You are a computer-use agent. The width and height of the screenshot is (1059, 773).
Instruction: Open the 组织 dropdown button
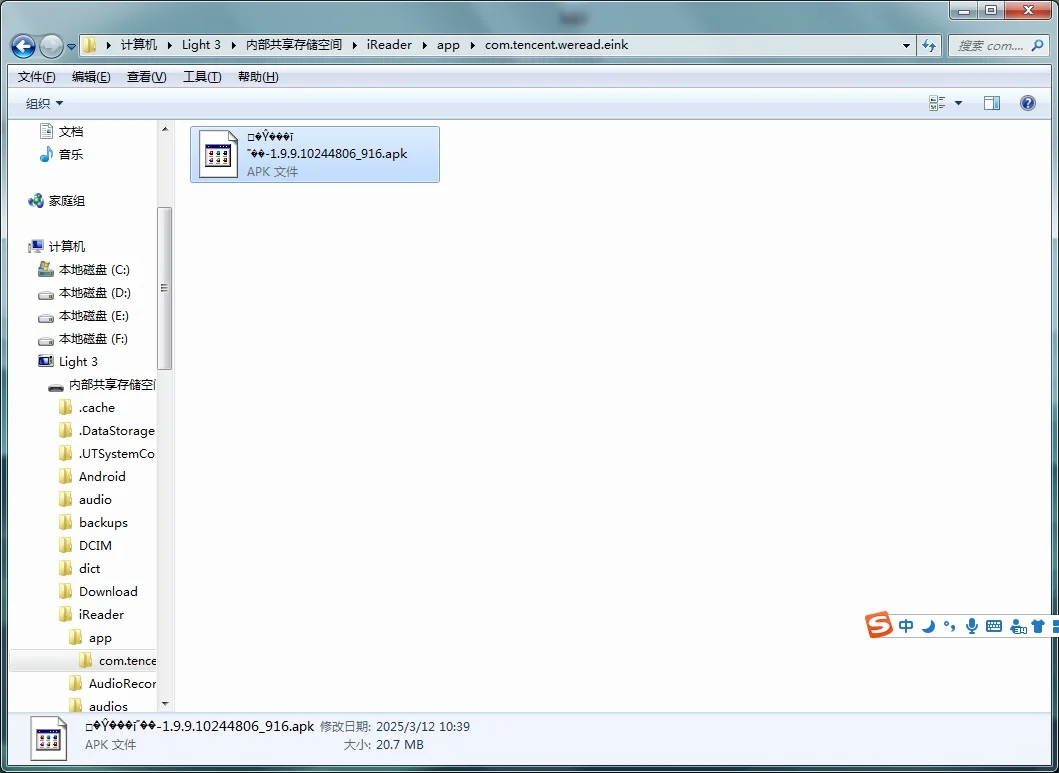[x=45, y=103]
